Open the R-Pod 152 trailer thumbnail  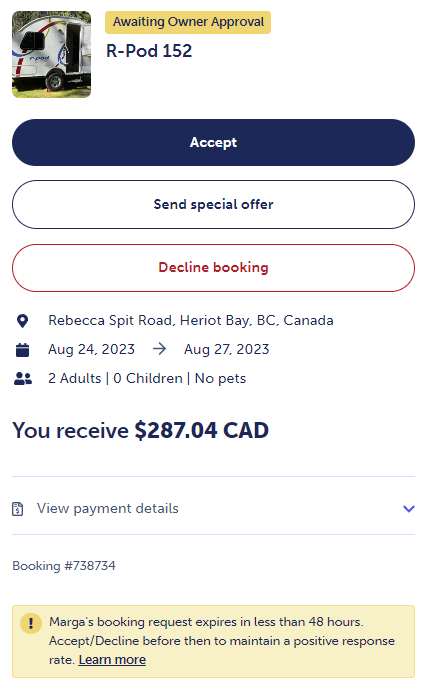[x=51, y=54]
